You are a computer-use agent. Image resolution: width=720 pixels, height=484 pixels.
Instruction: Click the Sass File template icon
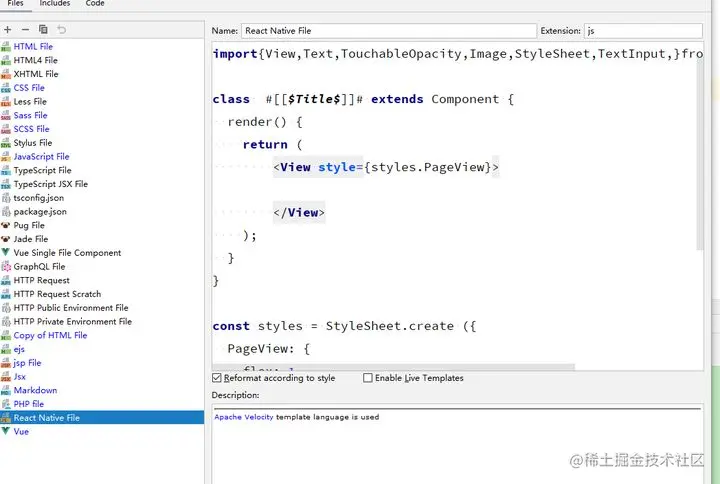6,115
